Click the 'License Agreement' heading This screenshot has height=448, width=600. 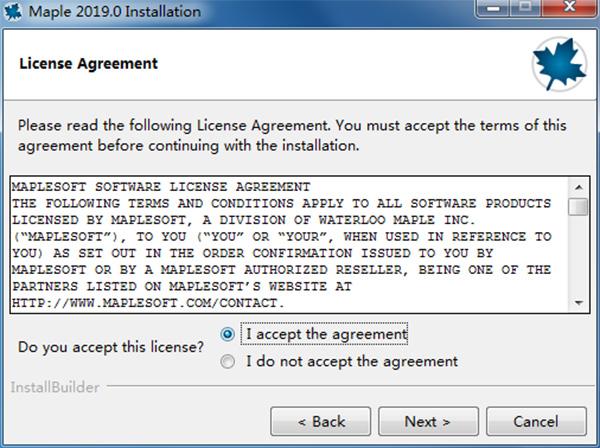[x=88, y=64]
